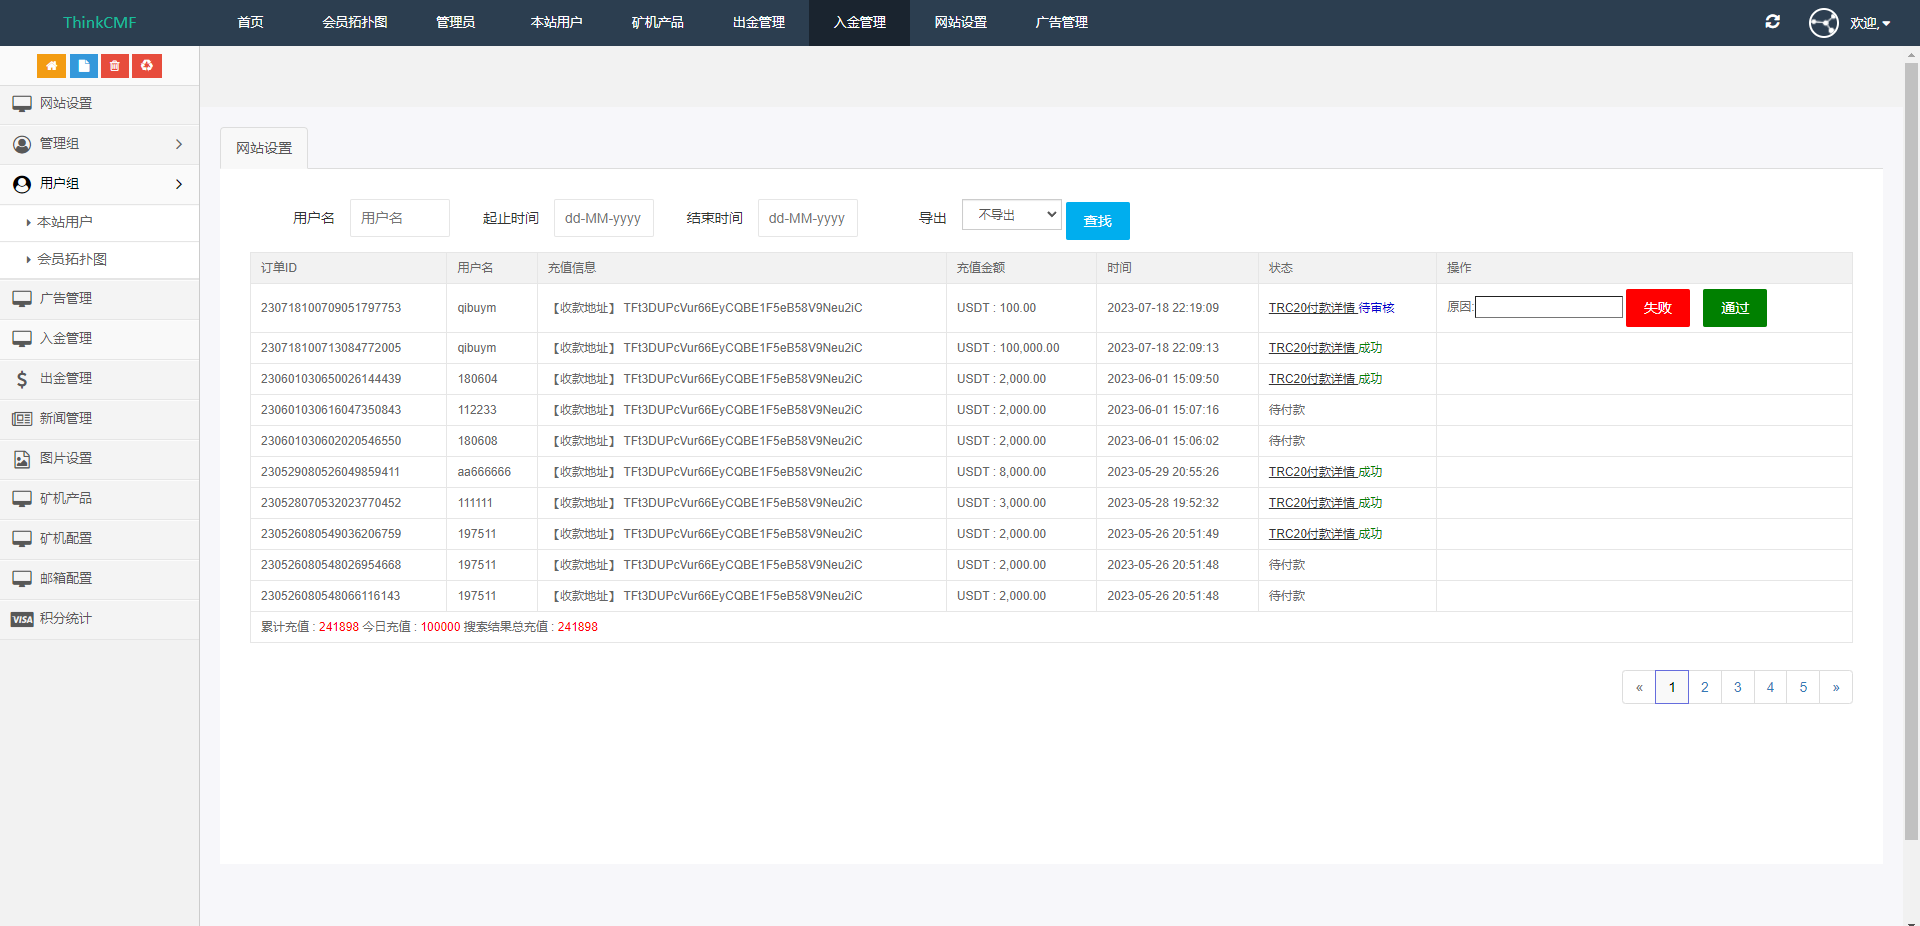Click the blue document shortcut icon
The width and height of the screenshot is (1920, 926).
[83, 66]
